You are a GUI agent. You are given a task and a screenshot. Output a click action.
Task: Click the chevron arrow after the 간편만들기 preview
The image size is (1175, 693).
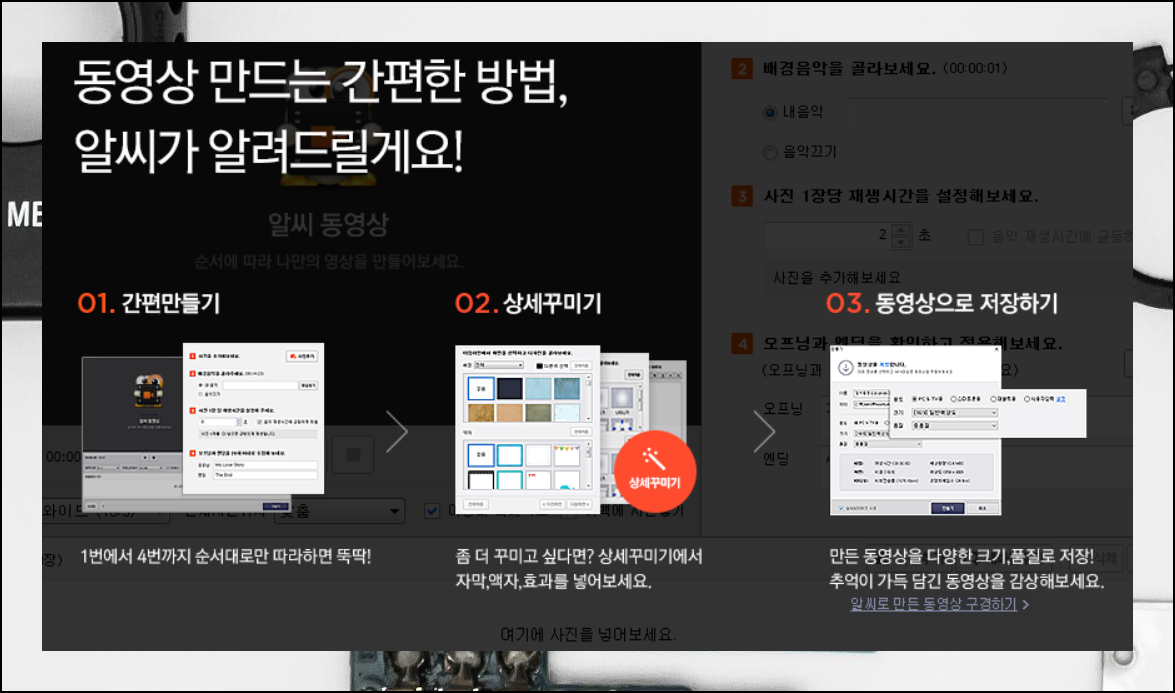tap(397, 432)
